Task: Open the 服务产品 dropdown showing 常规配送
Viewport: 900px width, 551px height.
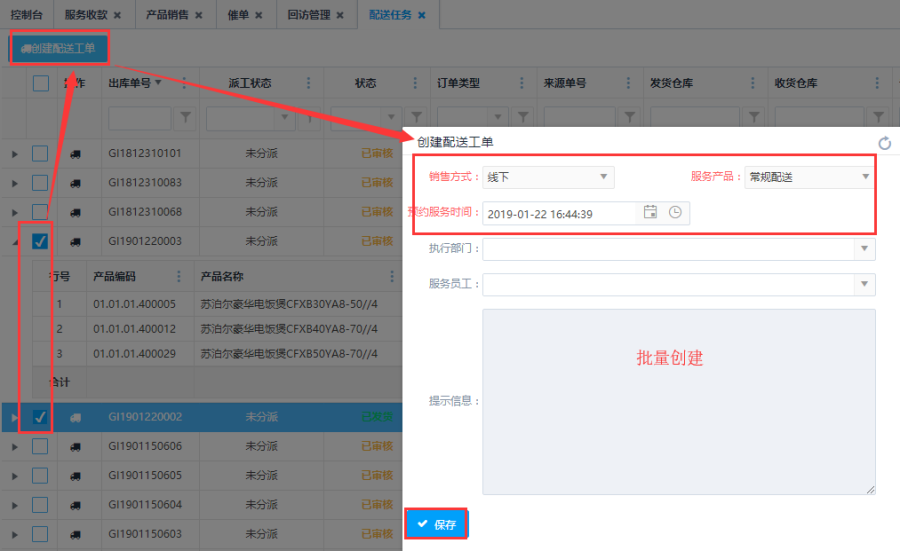Action: tap(810, 177)
